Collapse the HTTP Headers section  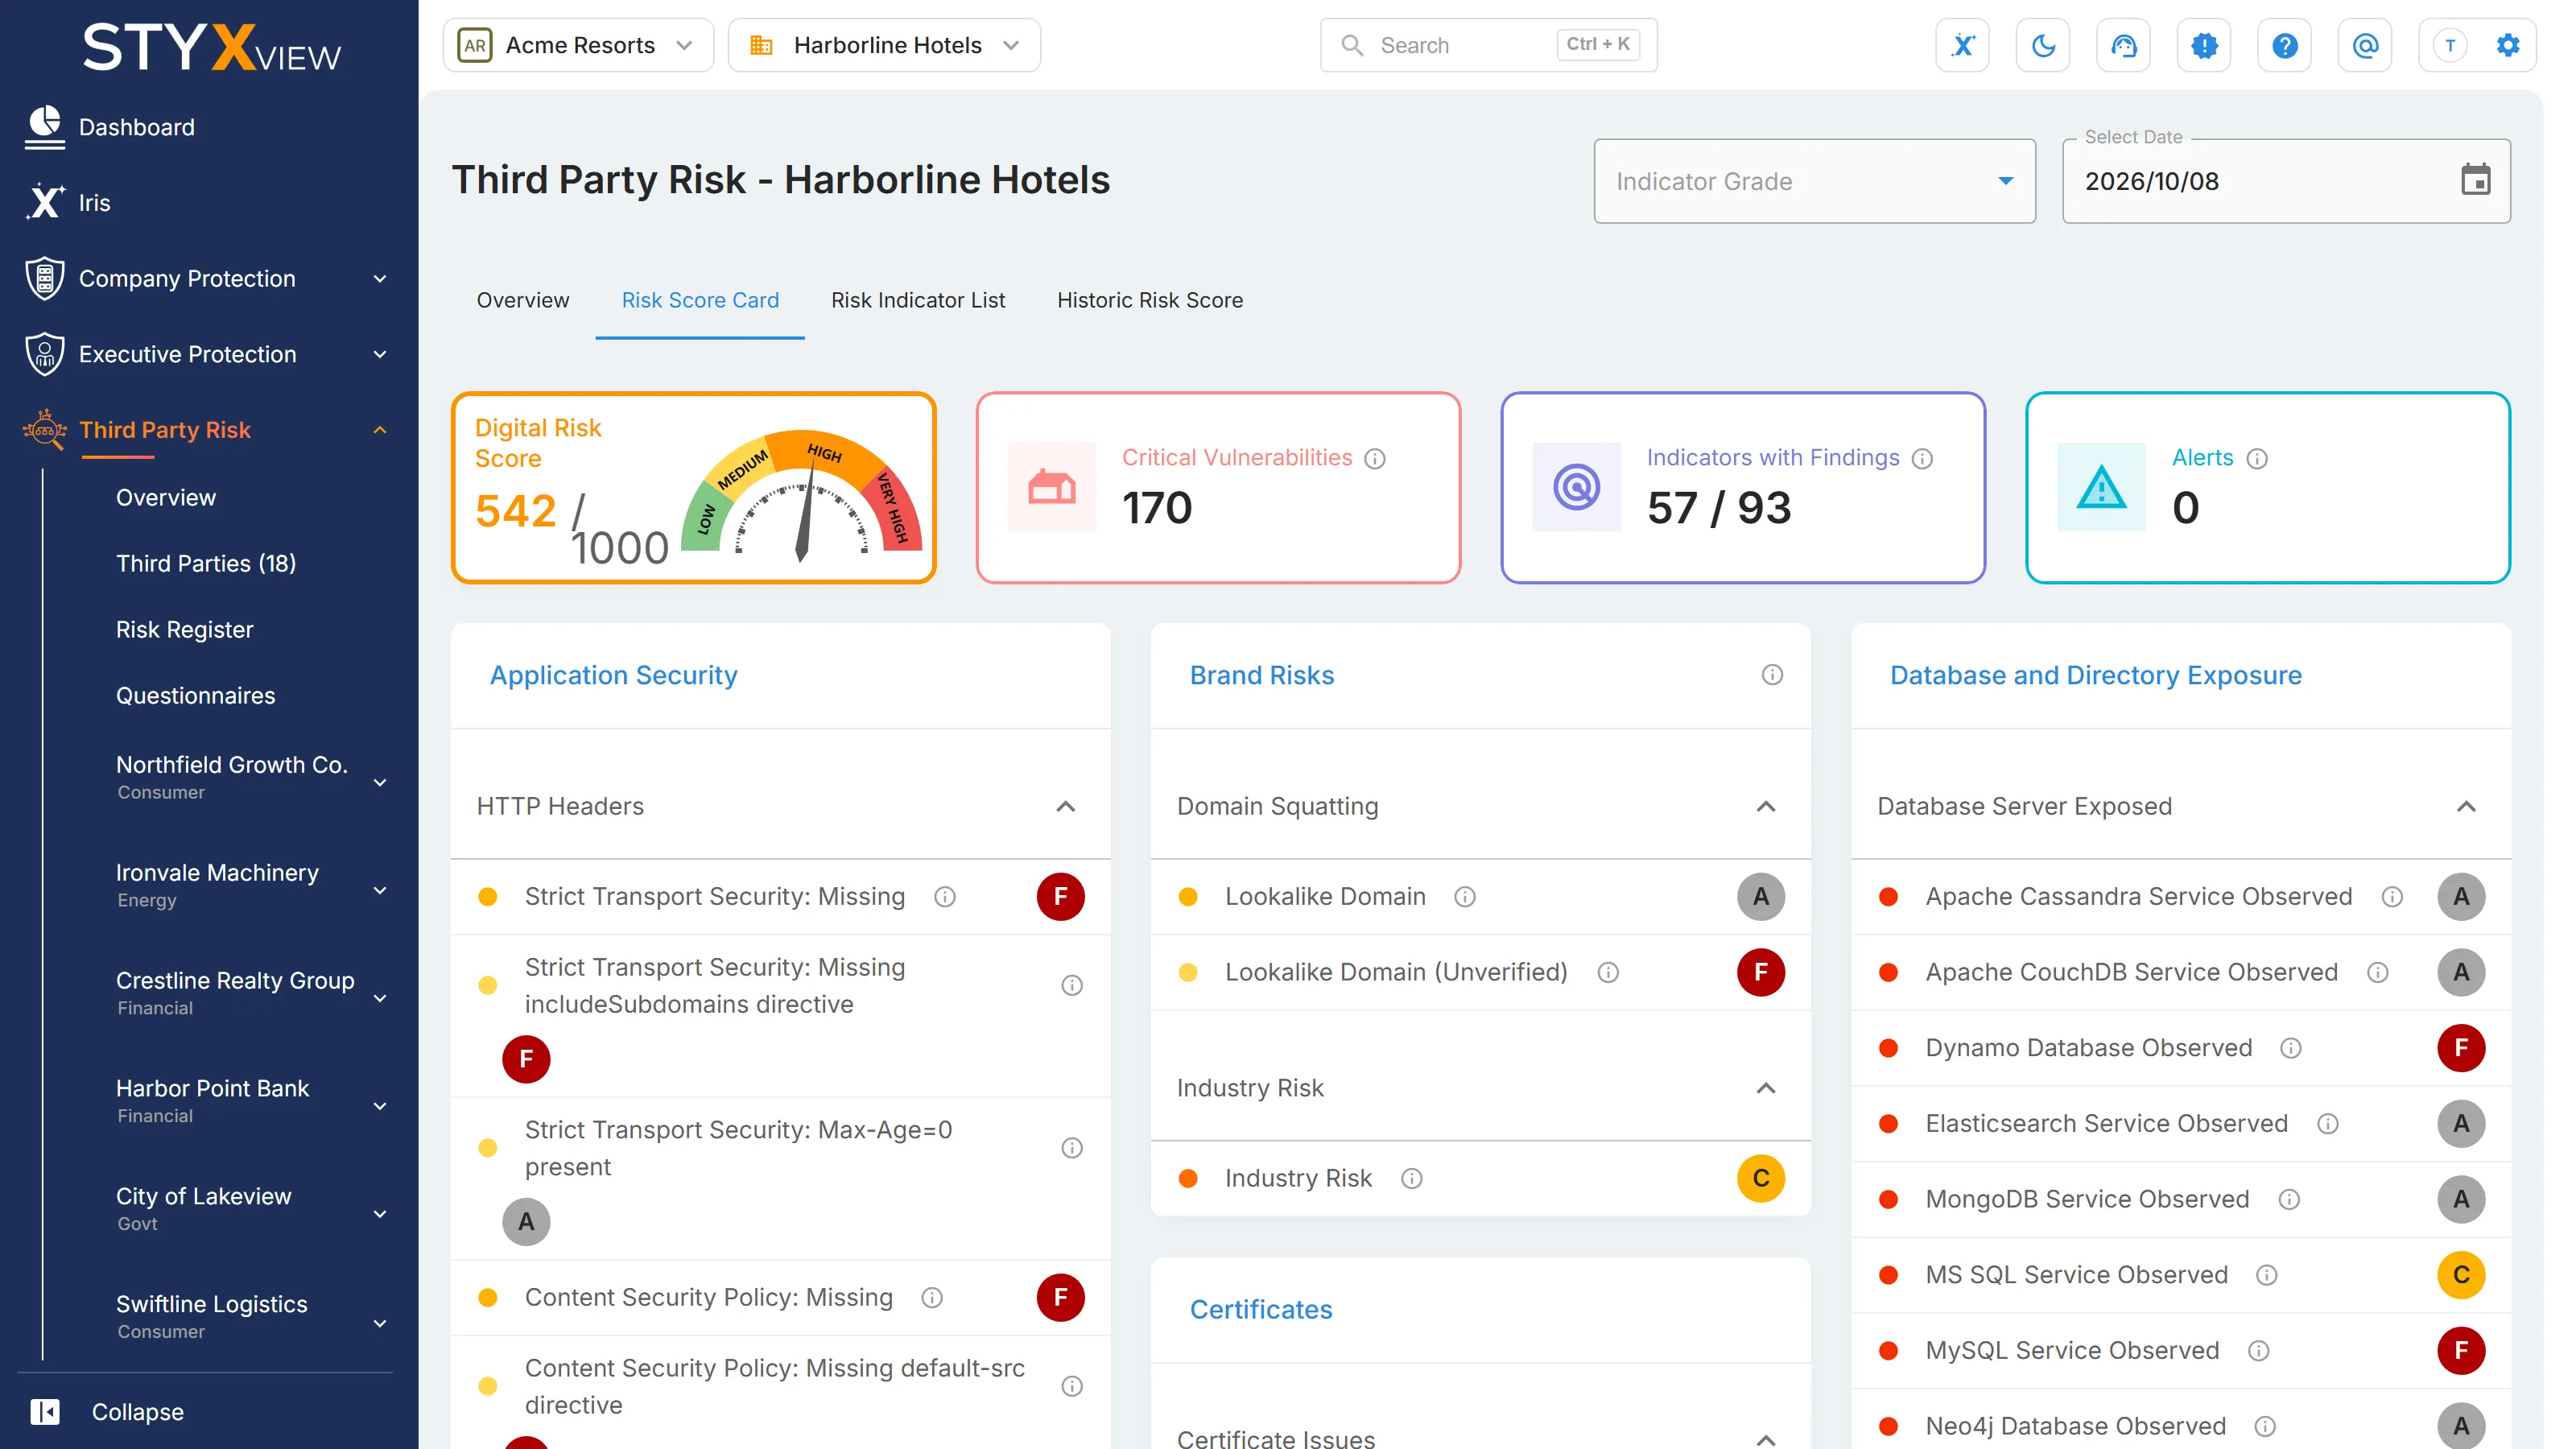[1066, 806]
